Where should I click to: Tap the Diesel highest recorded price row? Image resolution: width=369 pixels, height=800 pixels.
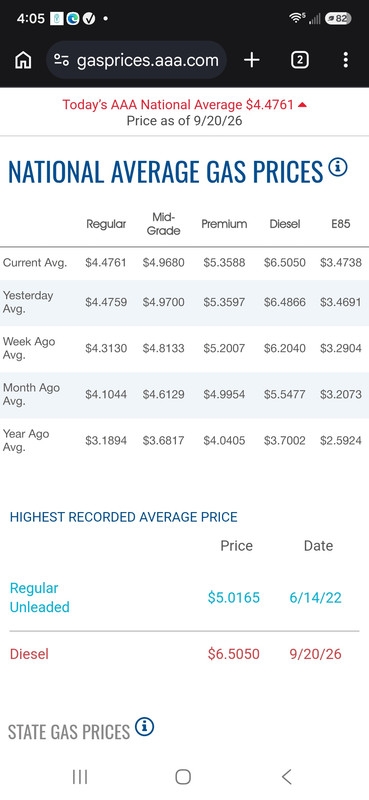click(184, 654)
